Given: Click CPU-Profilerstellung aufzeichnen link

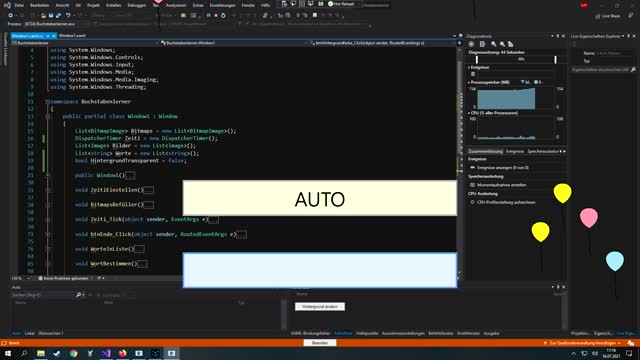Looking at the screenshot, I should point(506,202).
